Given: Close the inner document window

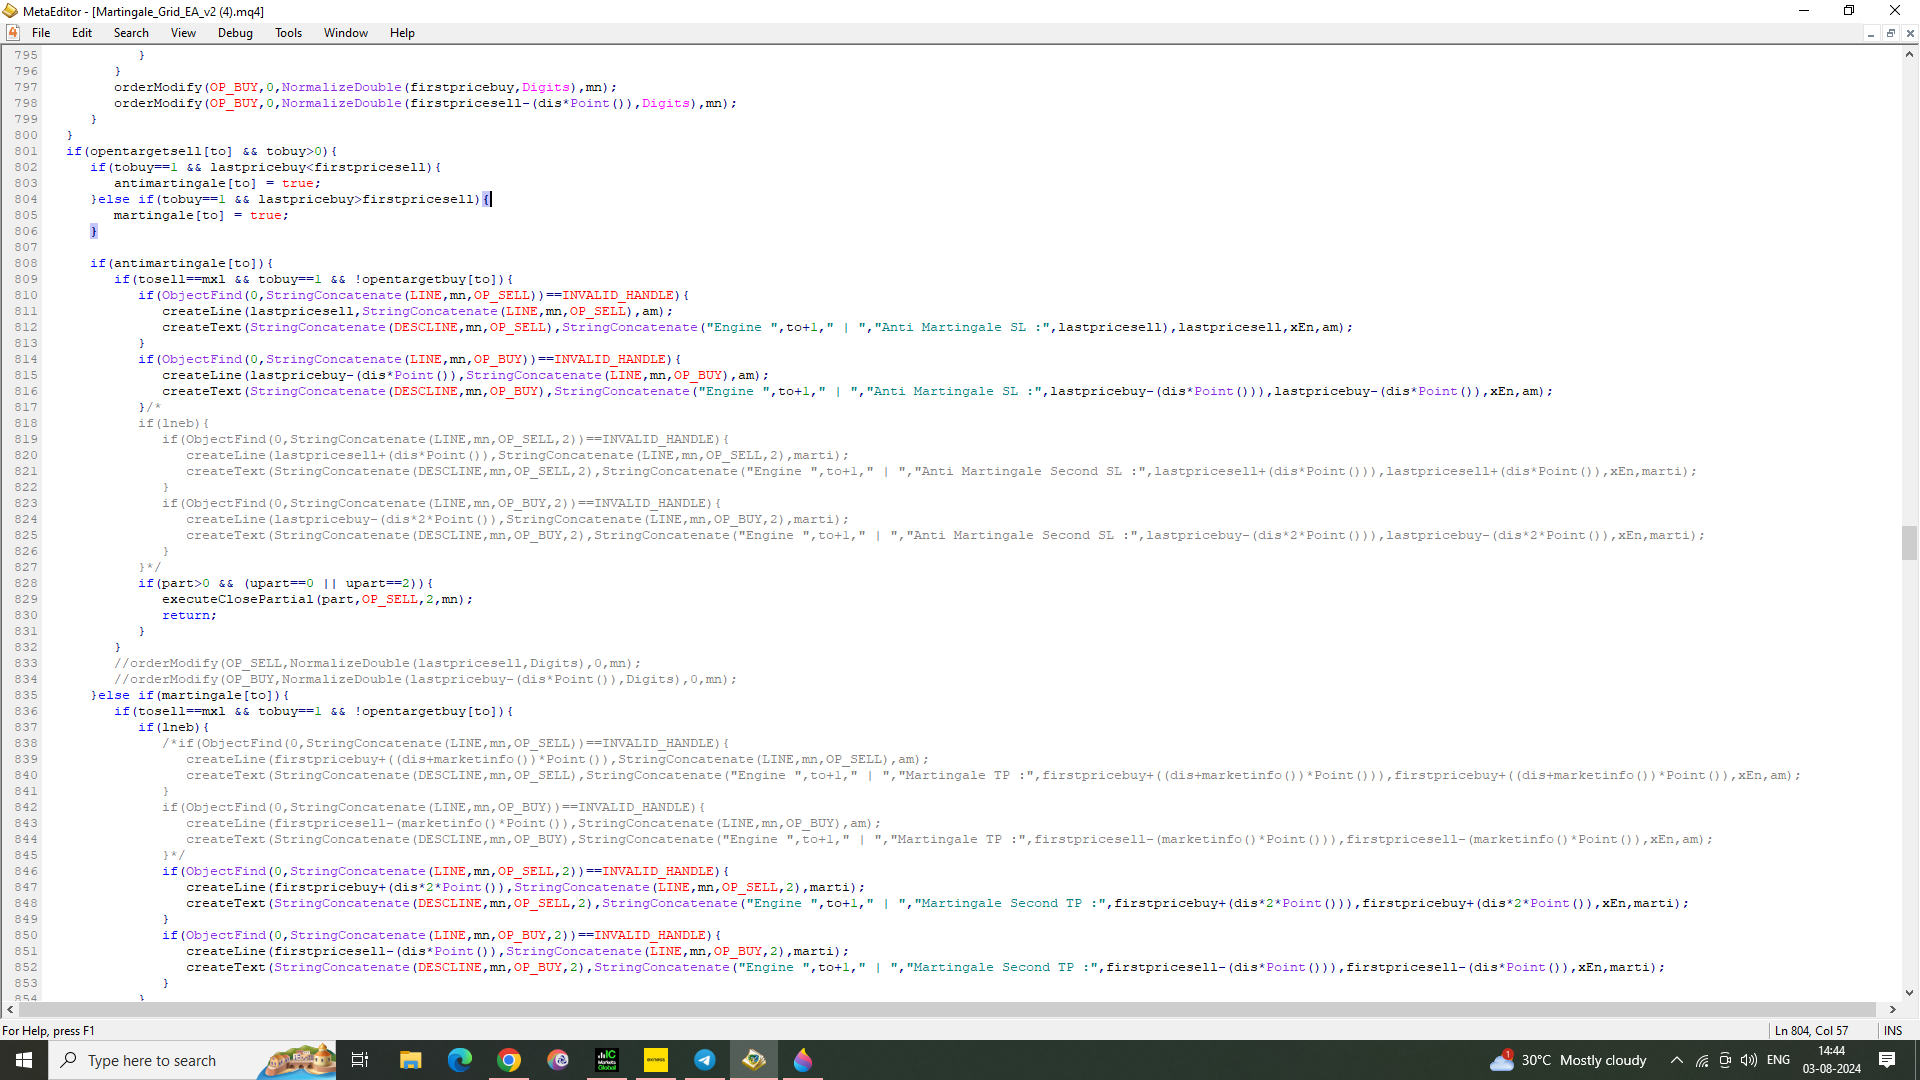Looking at the screenshot, I should (1910, 33).
